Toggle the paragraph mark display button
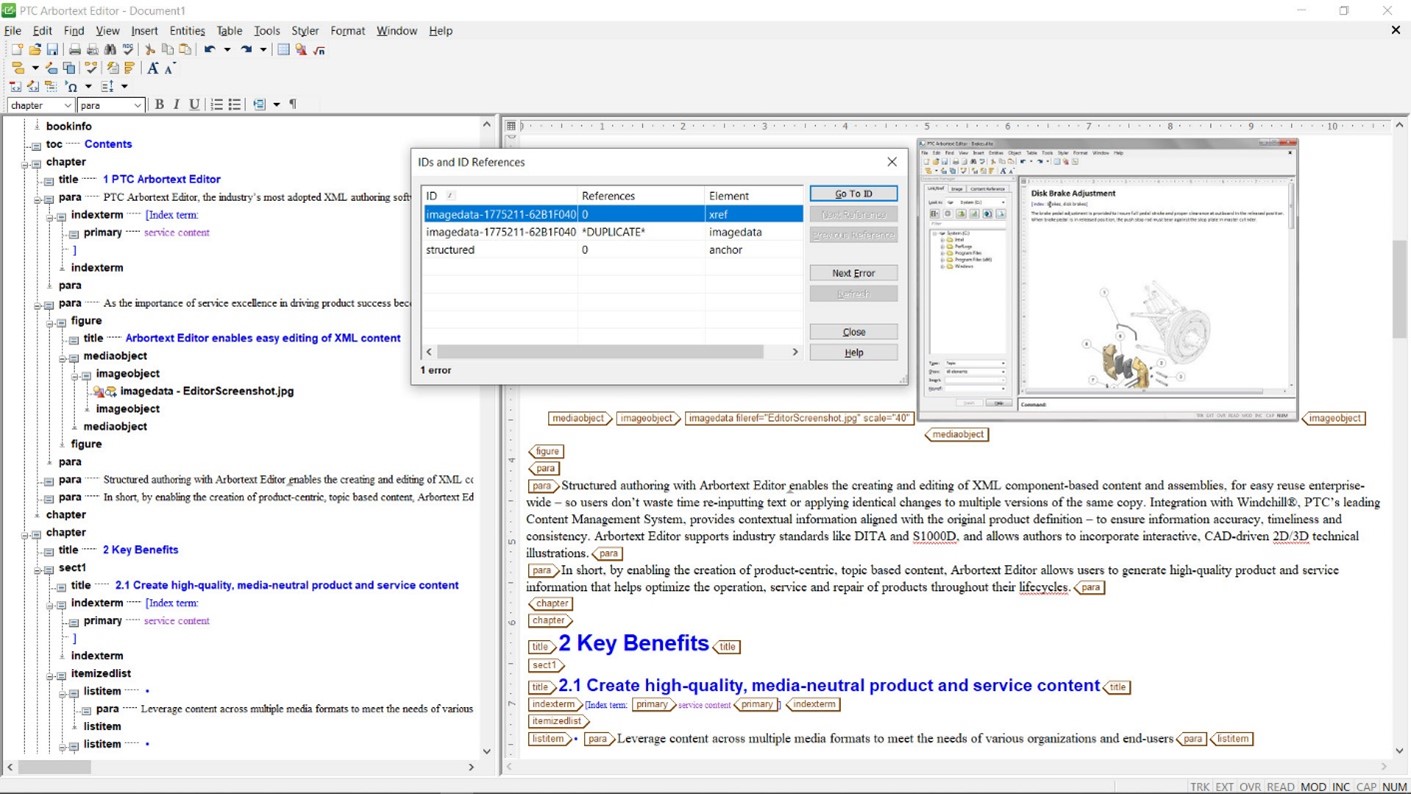The width and height of the screenshot is (1411, 794). 293,104
